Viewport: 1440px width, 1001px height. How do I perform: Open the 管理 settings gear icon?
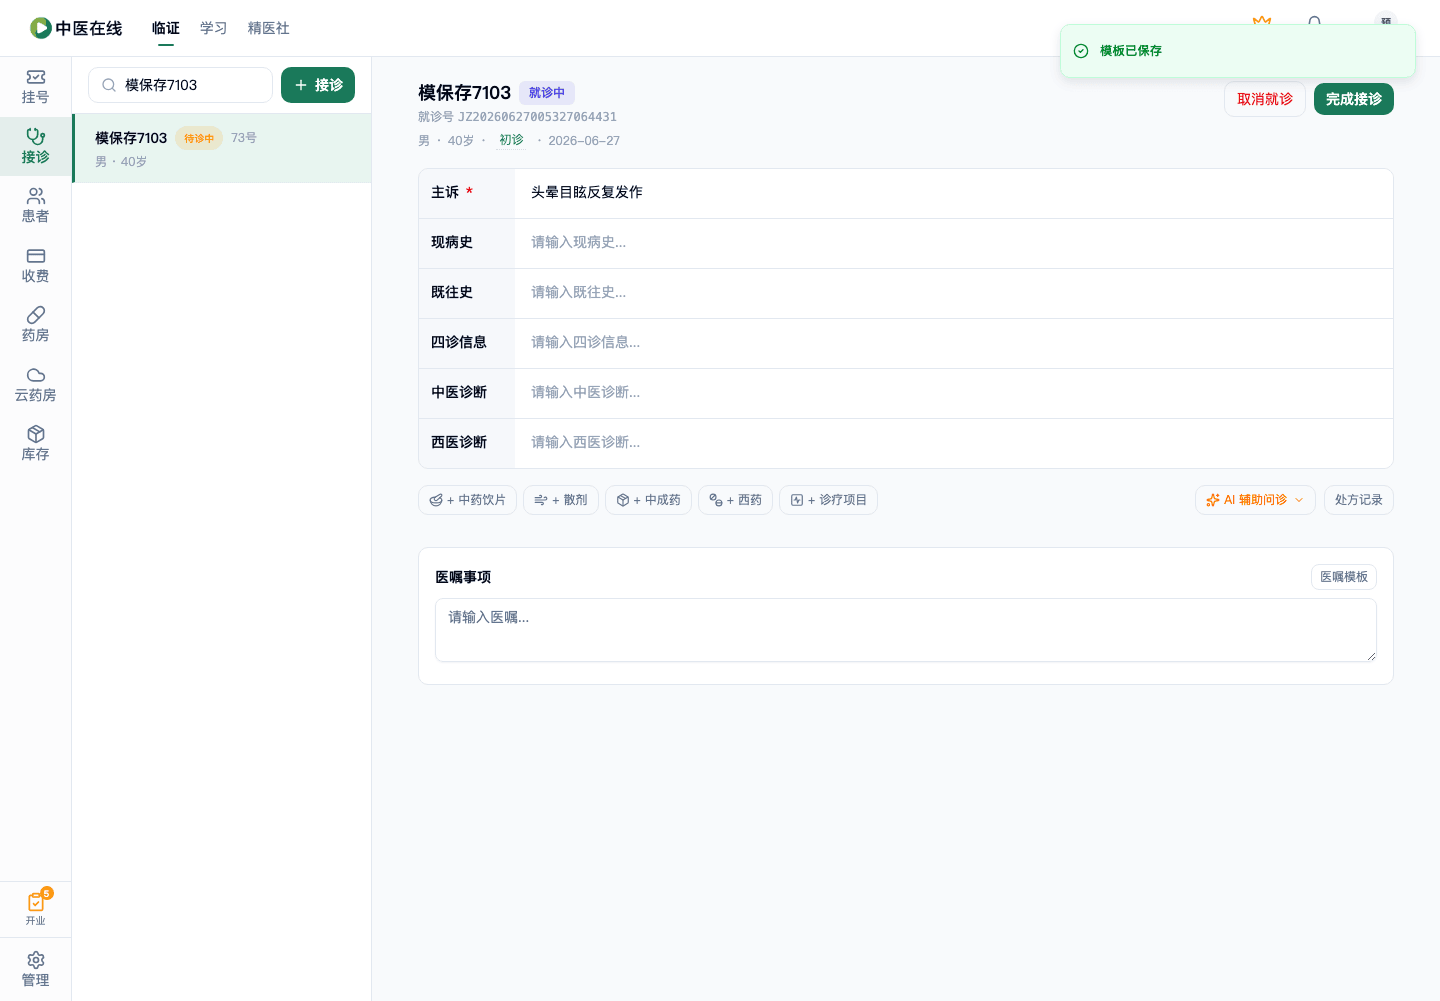click(x=36, y=960)
